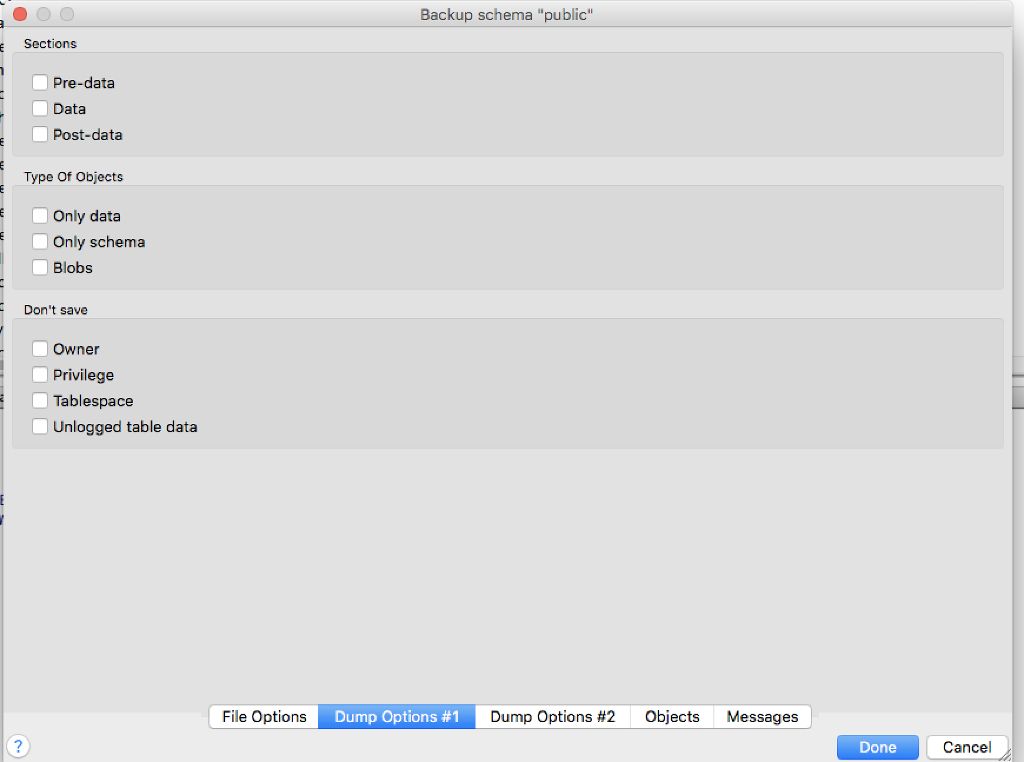View the Messages tab
The height and width of the screenshot is (762, 1024).
(762, 717)
